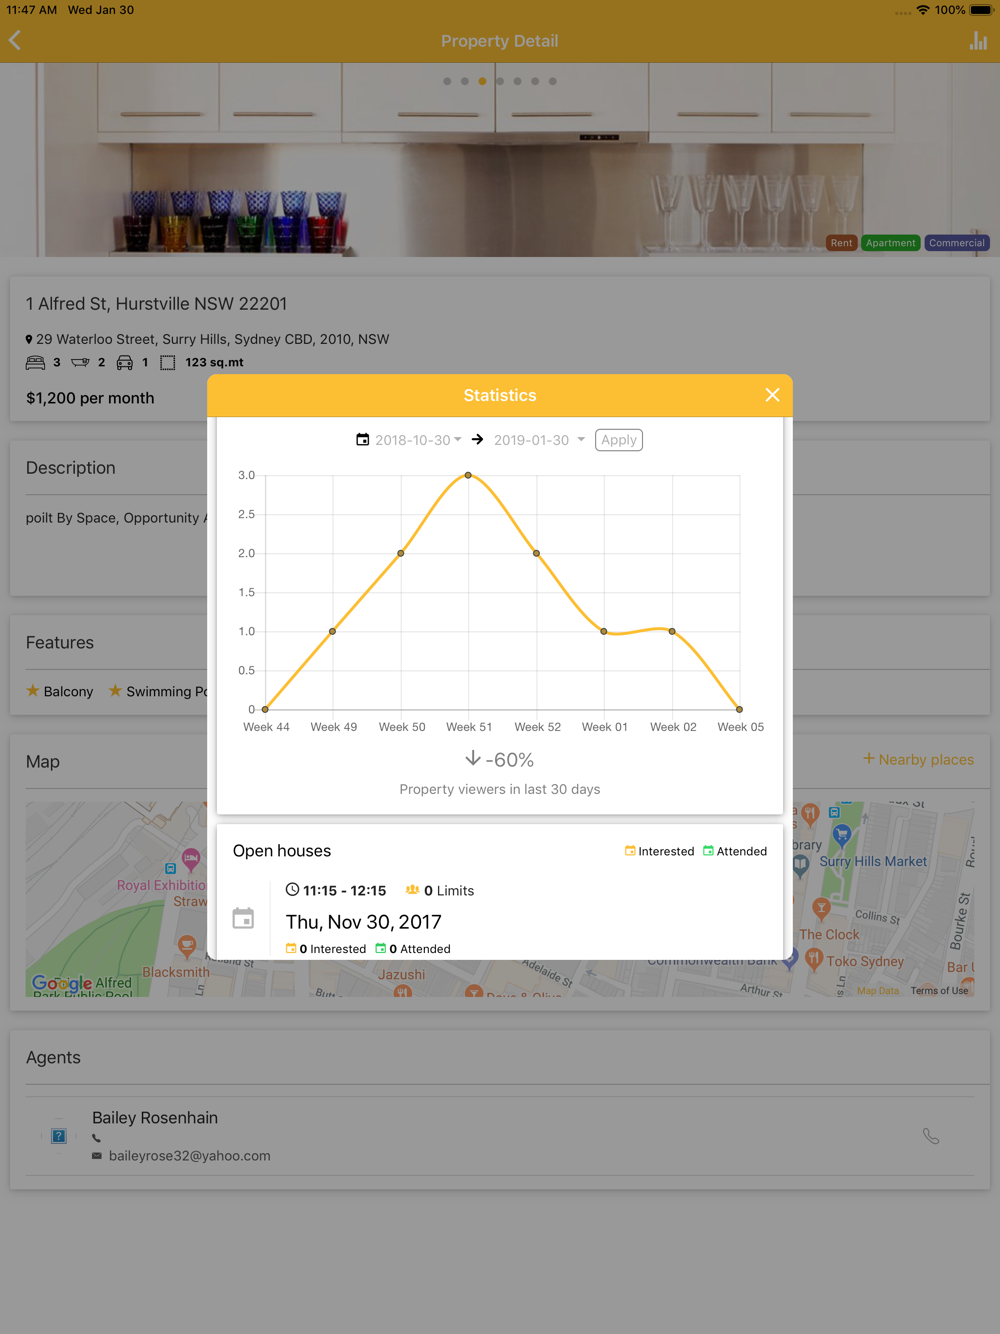Image resolution: width=1000 pixels, height=1334 pixels.
Task: Select the Week 01 data point
Action: [x=604, y=631]
